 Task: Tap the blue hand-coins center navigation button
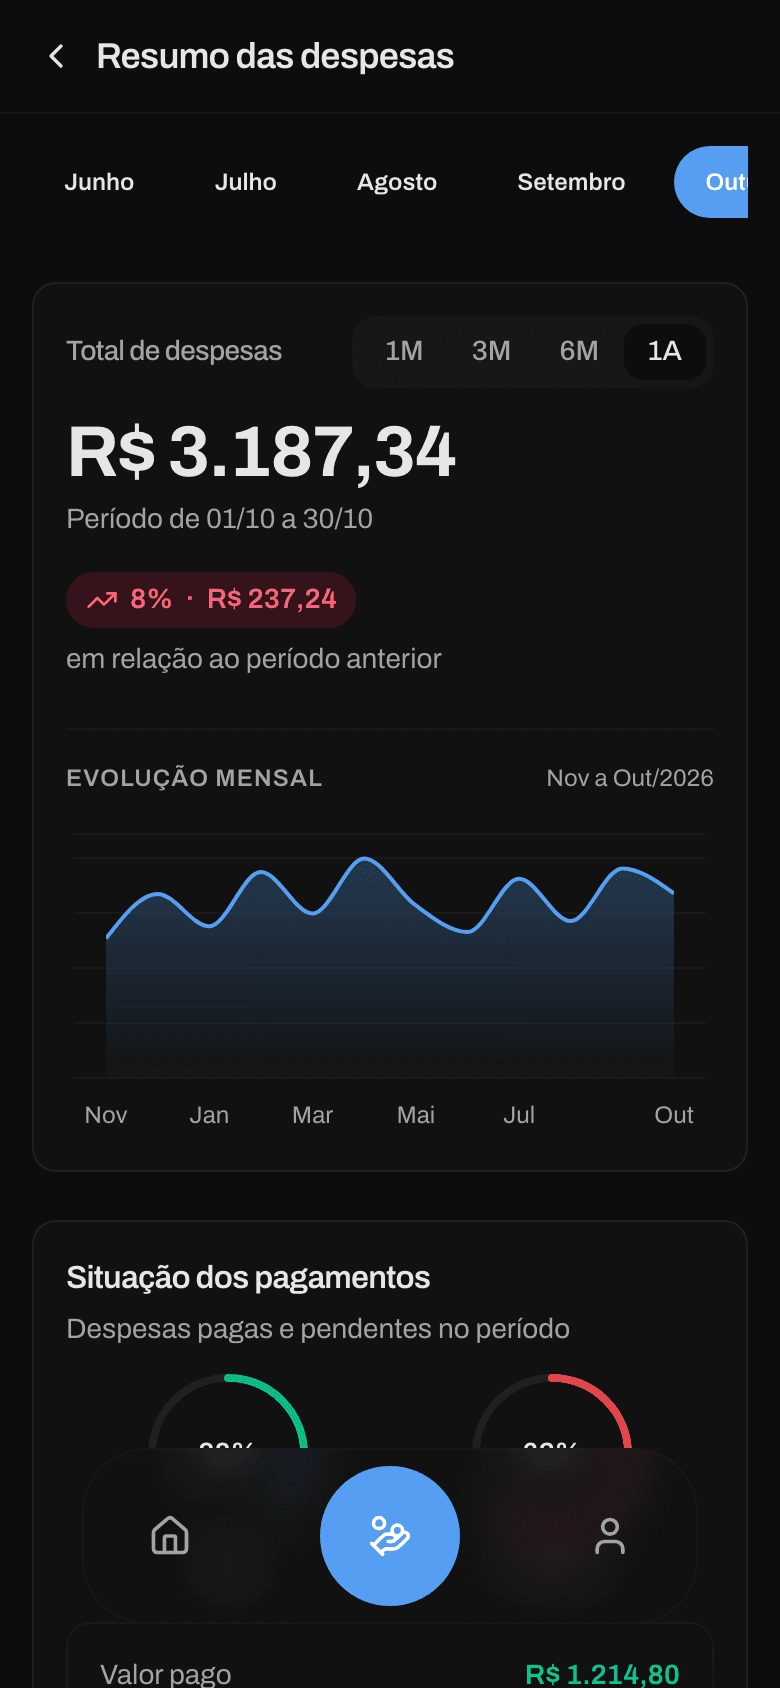tap(390, 1536)
